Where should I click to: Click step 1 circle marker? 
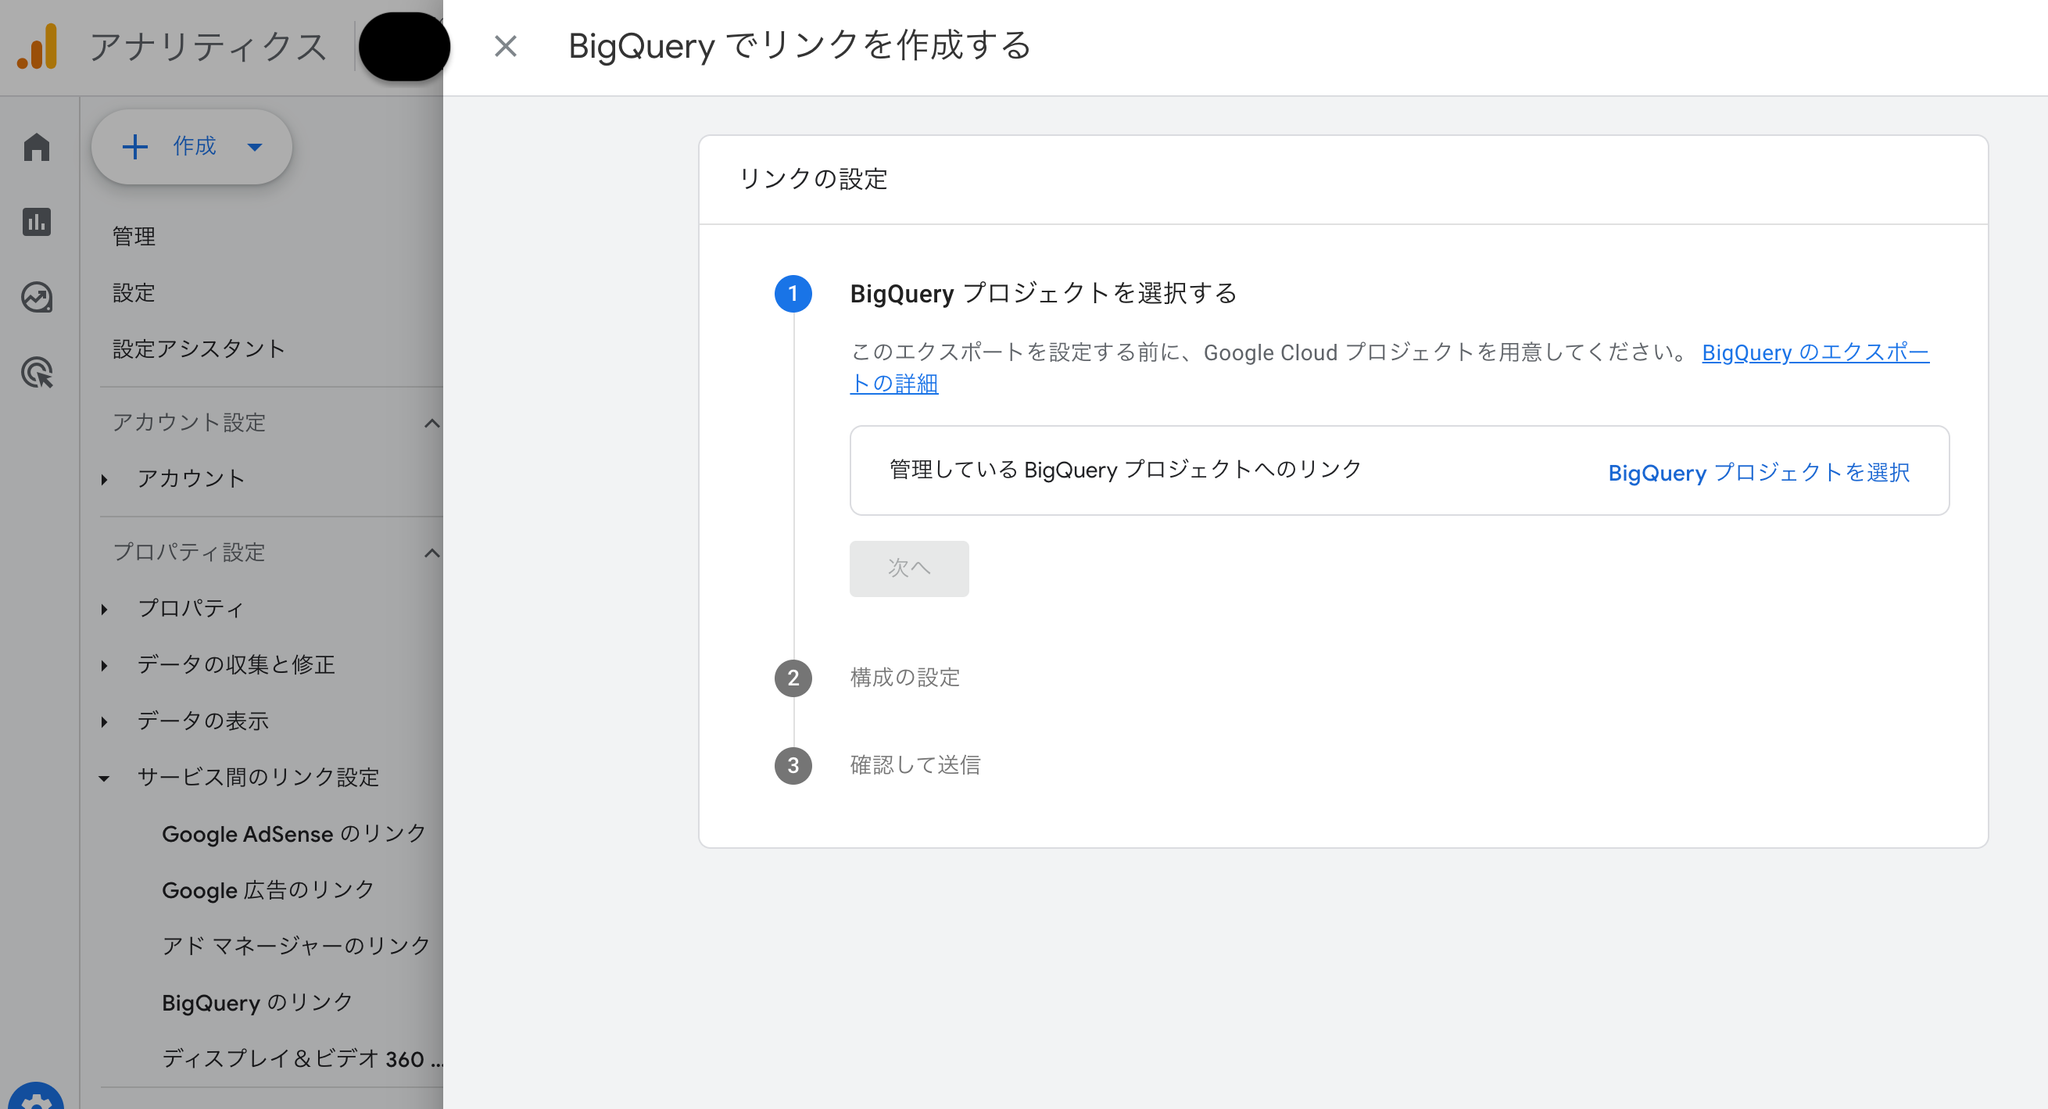tap(793, 293)
